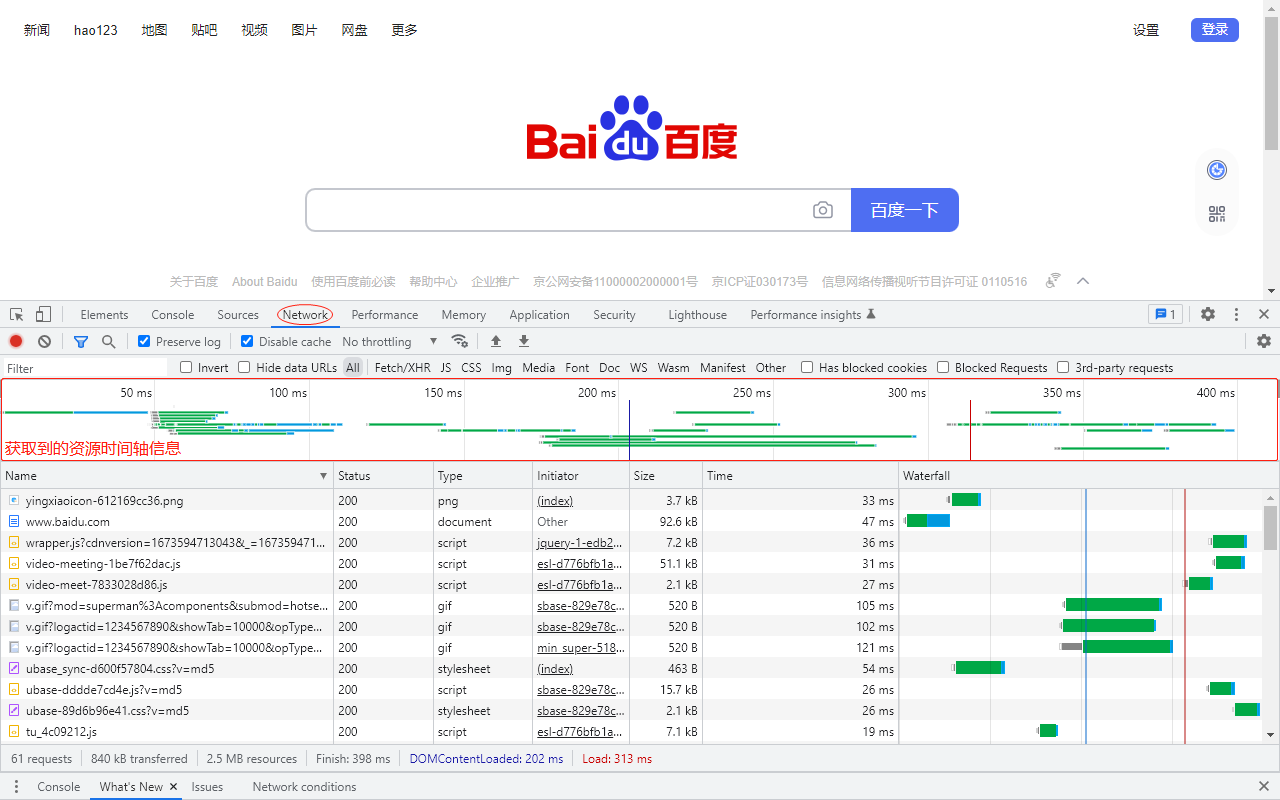Check Has blocked cookies
This screenshot has height=800, width=1280.
pos(807,367)
